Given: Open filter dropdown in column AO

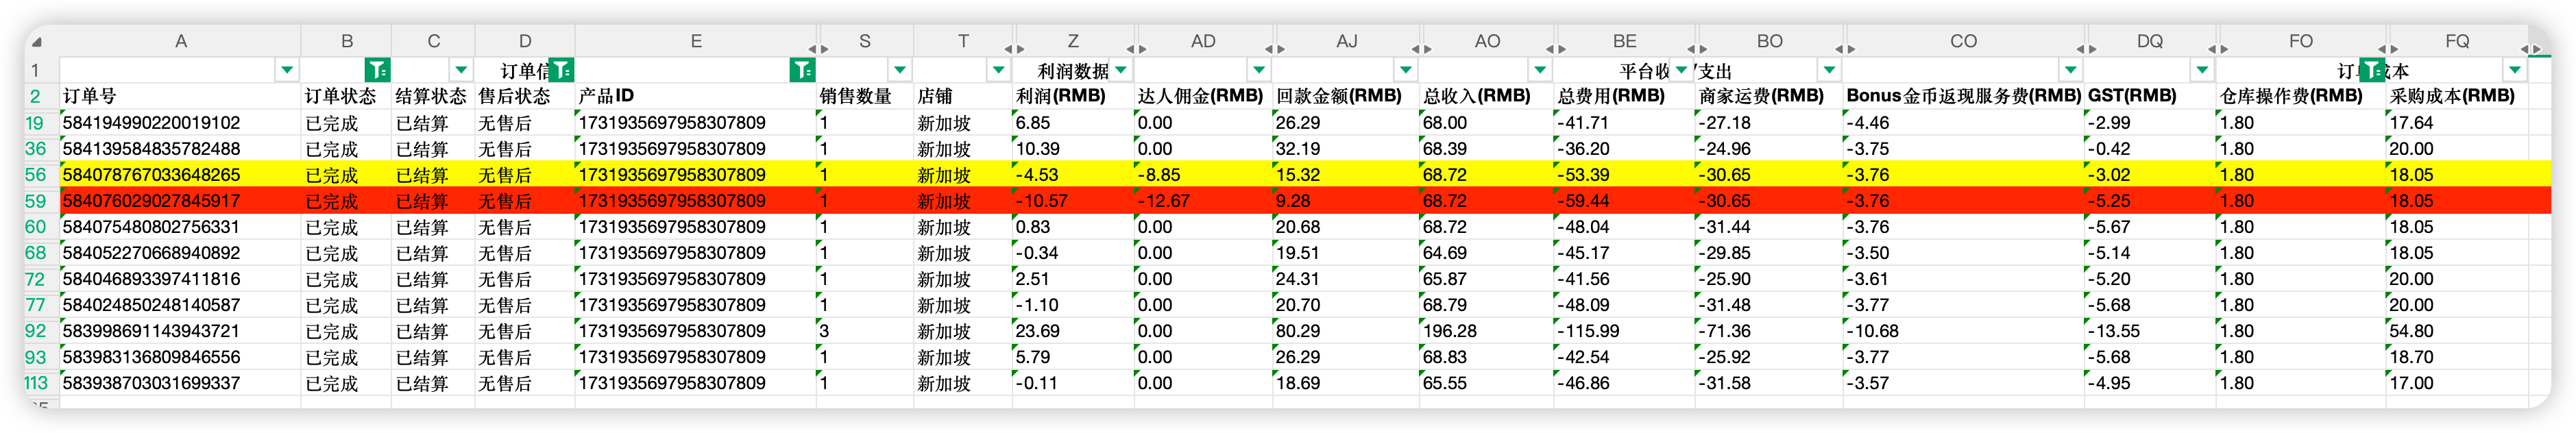Looking at the screenshot, I should pyautogui.click(x=1540, y=70).
